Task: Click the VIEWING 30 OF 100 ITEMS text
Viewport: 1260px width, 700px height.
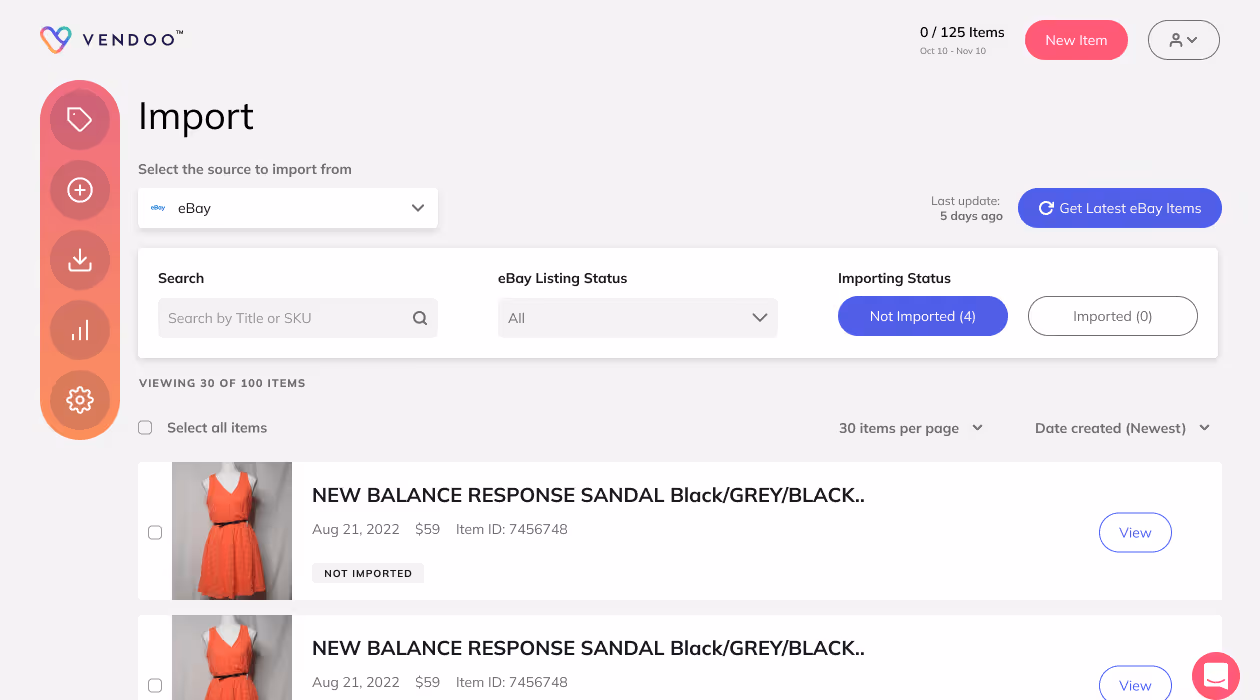Action: click(222, 383)
